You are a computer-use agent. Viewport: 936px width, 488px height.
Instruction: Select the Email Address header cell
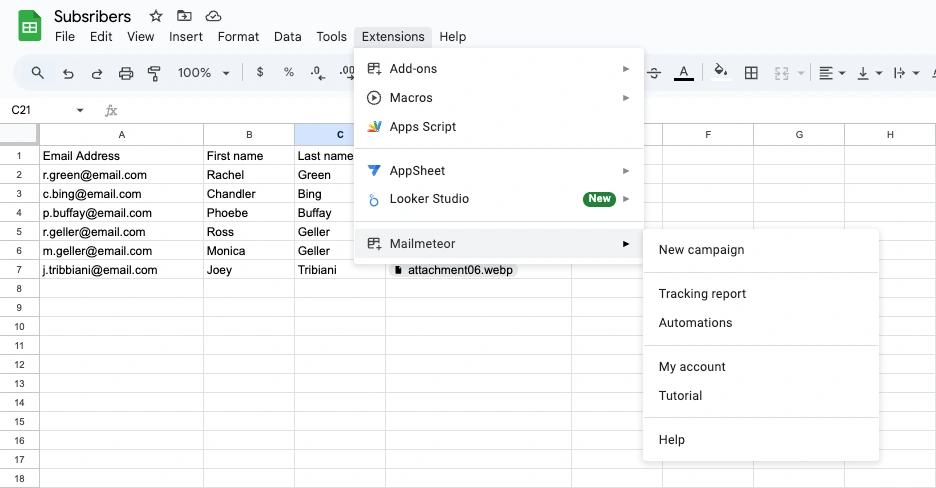click(x=122, y=156)
